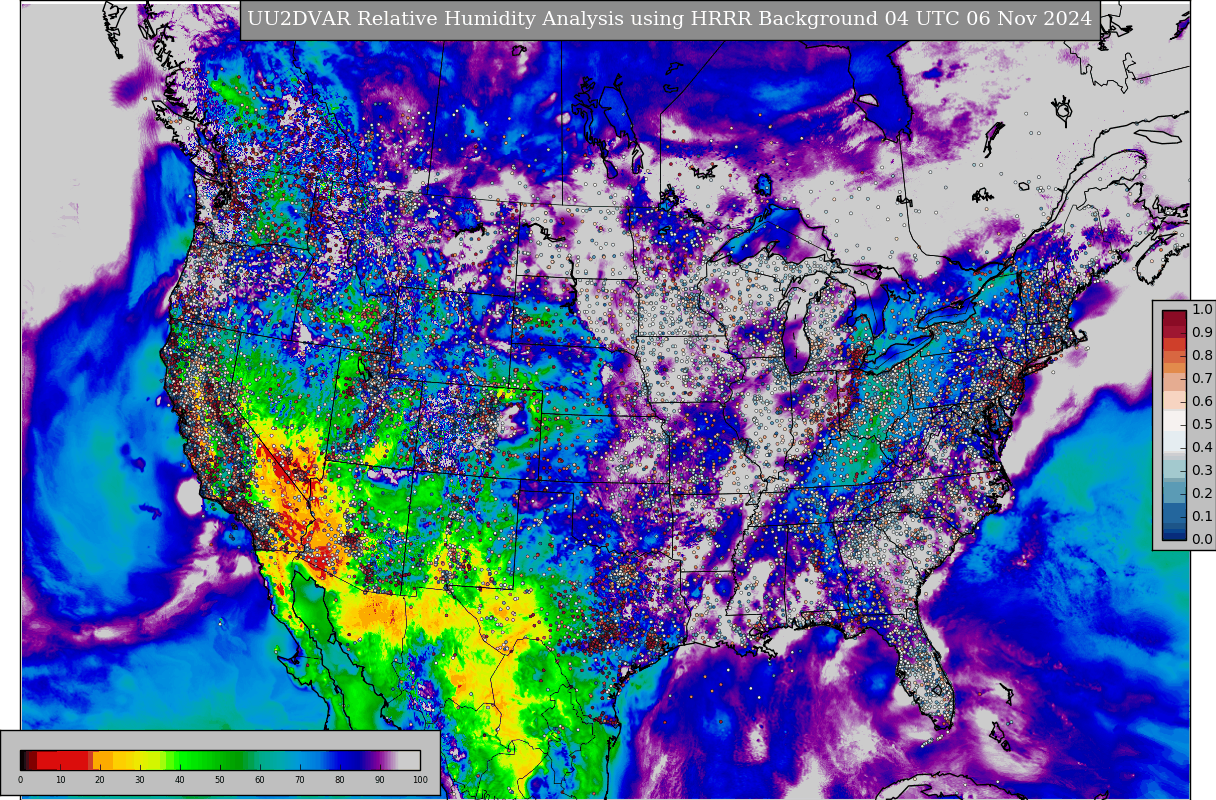The width and height of the screenshot is (1216, 800).
Task: Click the '0.0' label on right colorbar
Action: click(1202, 539)
